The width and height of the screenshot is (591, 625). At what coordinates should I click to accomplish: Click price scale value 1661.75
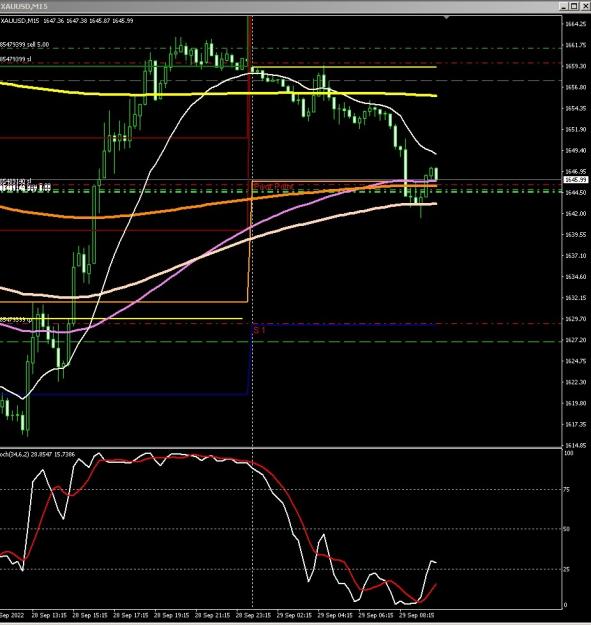[x=575, y=45]
